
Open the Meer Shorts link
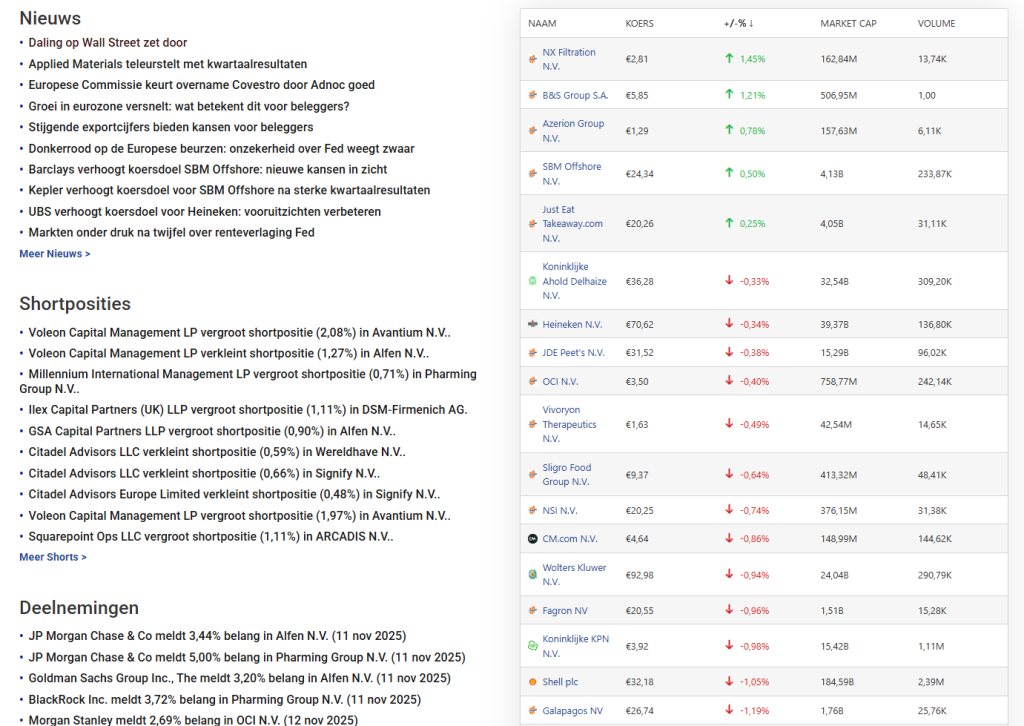(53, 557)
